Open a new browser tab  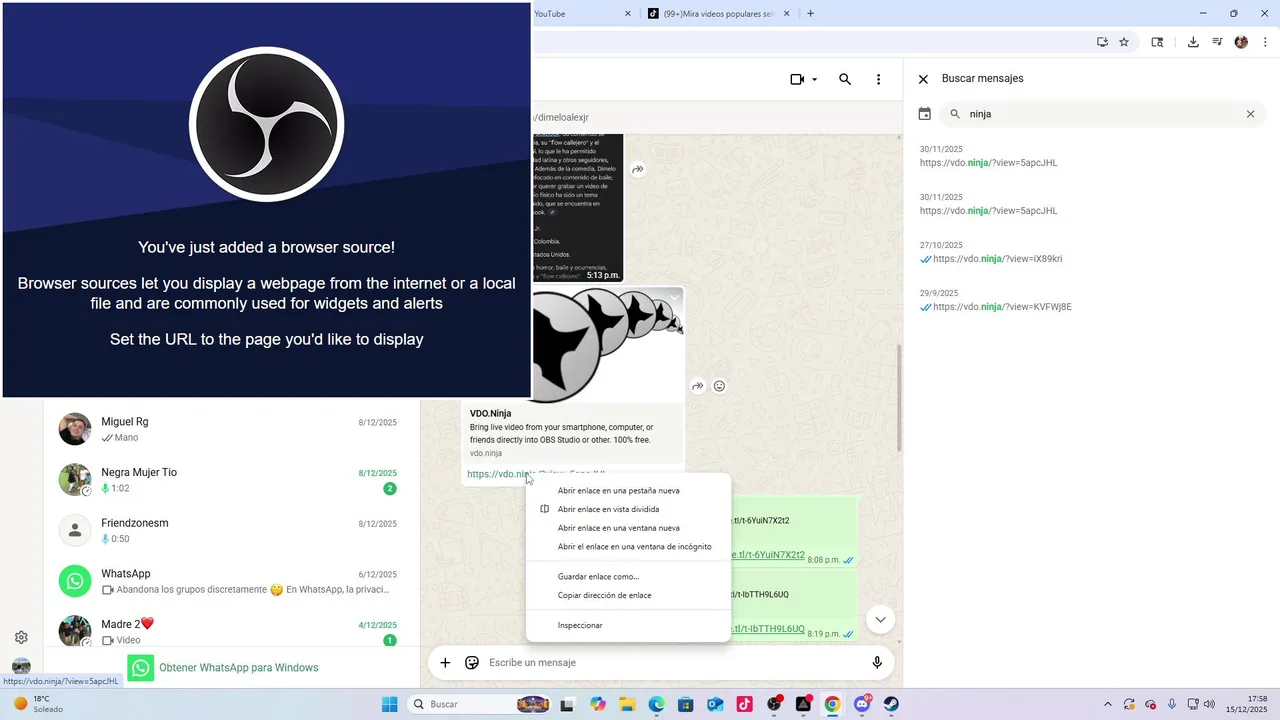[810, 14]
